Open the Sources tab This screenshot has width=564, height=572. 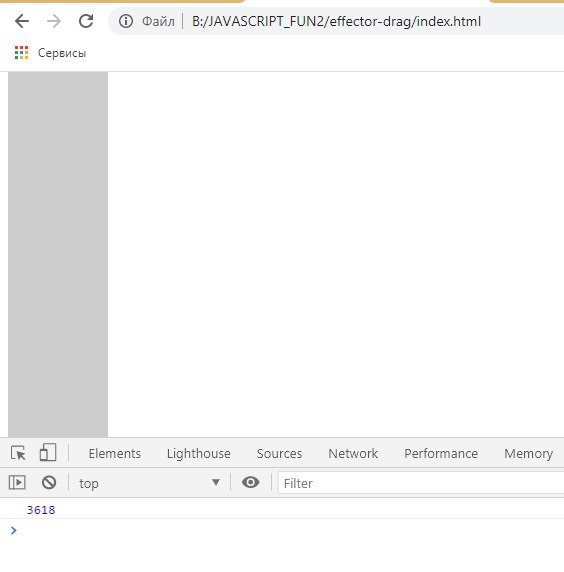point(279,453)
